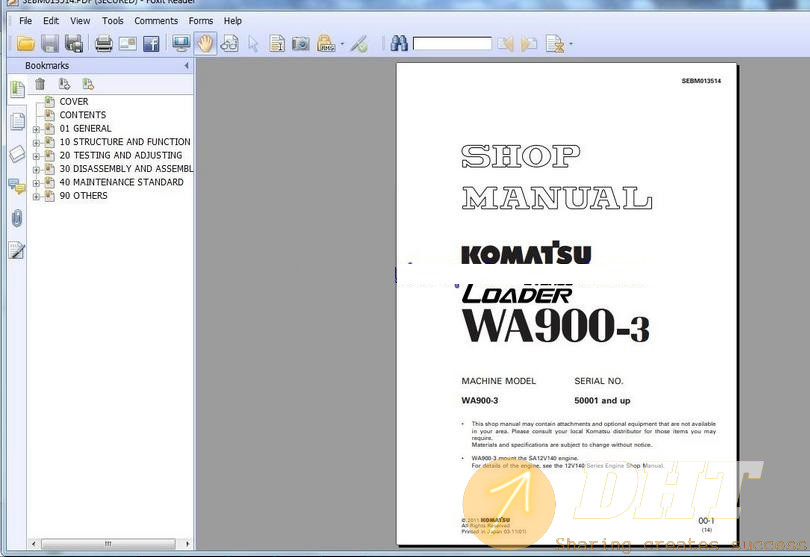Click the RMS padlock protection icon
Image resolution: width=810 pixels, height=557 pixels.
[x=325, y=44]
